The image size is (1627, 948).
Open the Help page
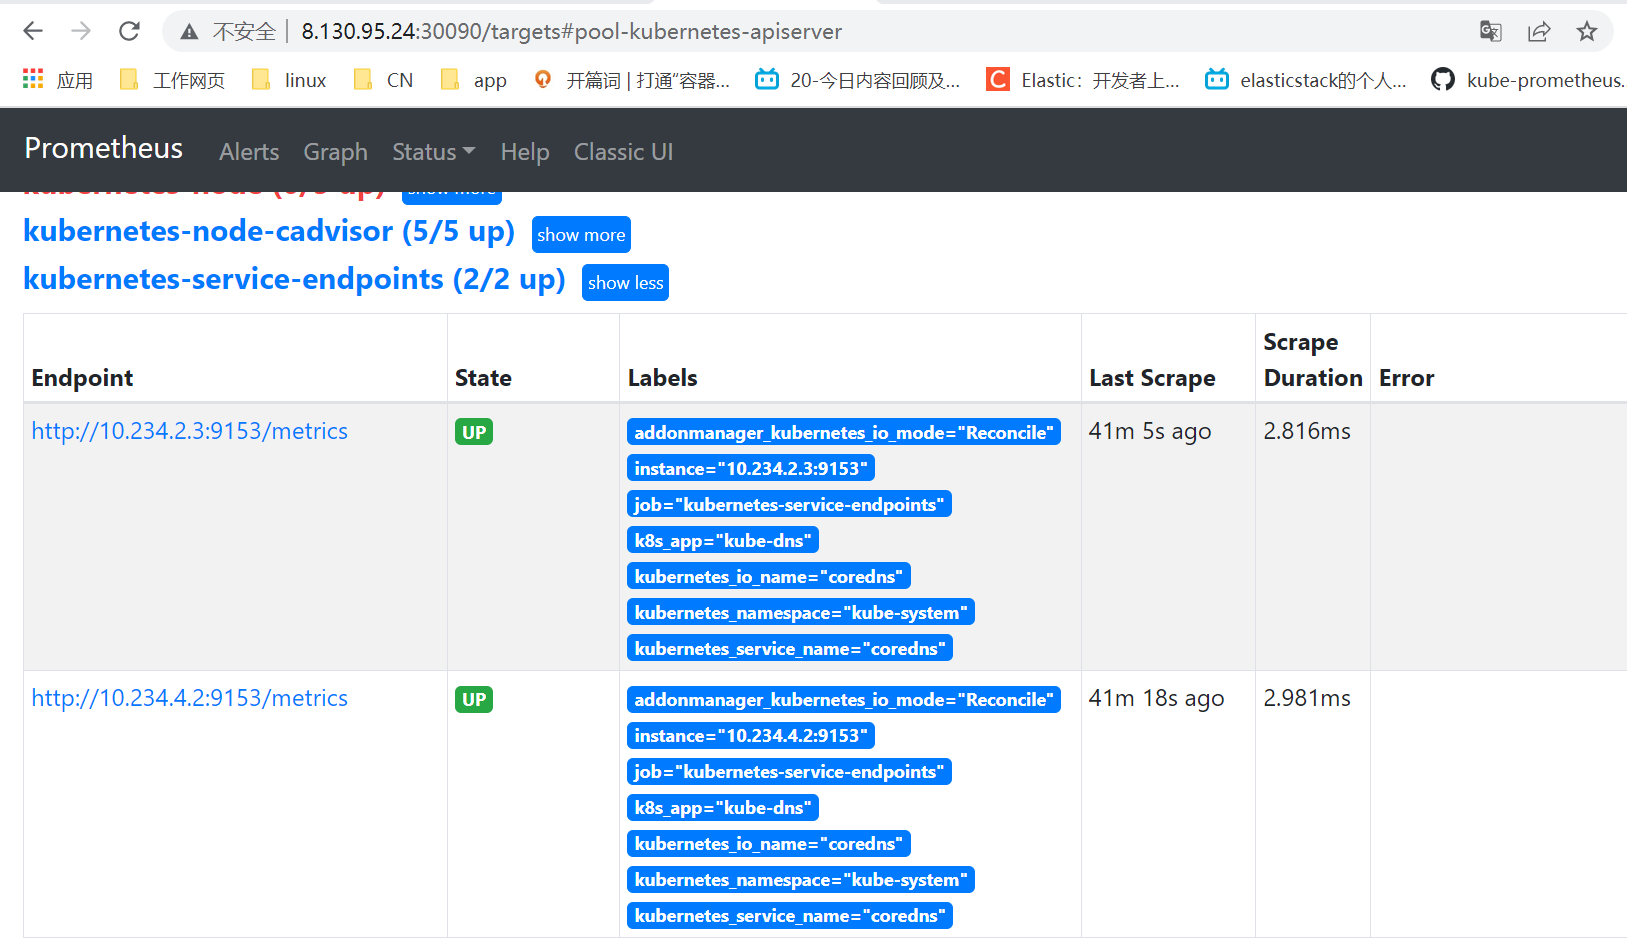[x=525, y=152]
